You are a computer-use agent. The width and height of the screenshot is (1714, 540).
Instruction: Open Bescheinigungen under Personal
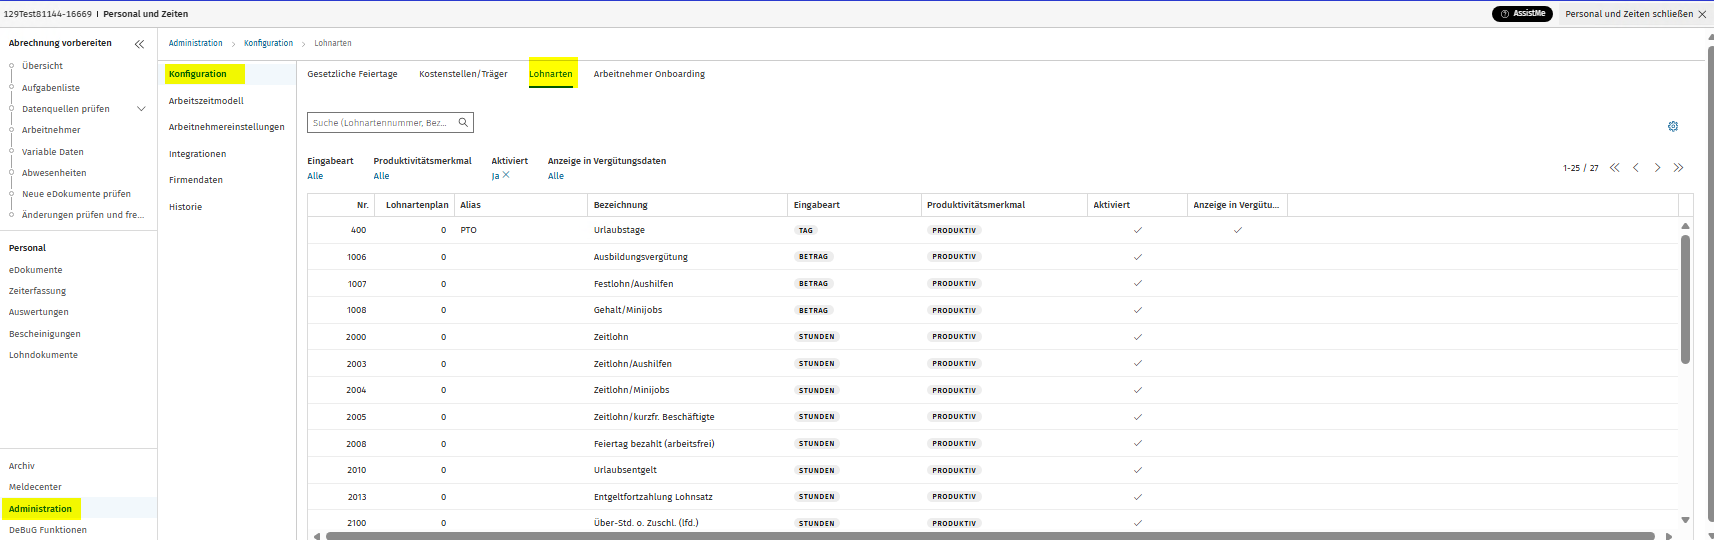[x=44, y=334]
